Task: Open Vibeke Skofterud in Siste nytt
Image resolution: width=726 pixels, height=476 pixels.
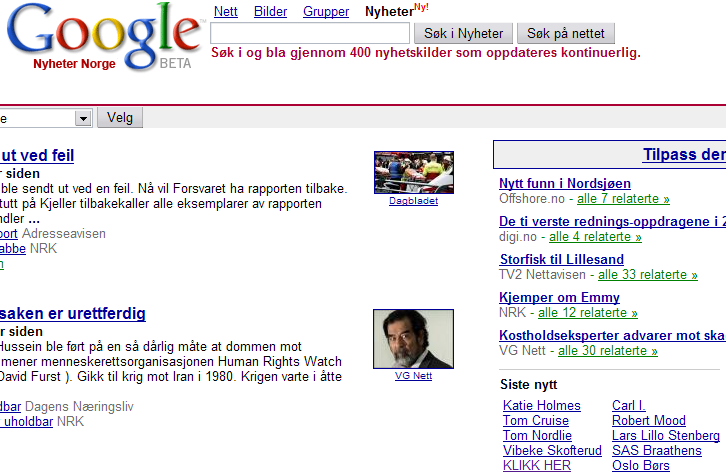Action: point(552,450)
